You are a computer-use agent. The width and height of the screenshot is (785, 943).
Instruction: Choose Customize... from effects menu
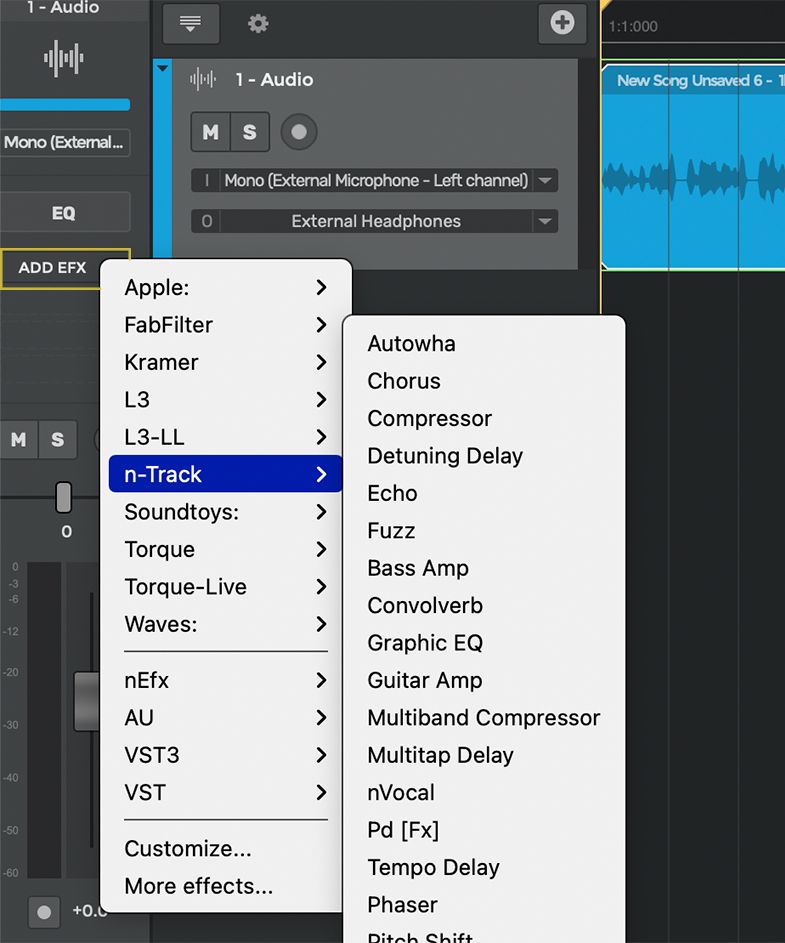pos(225,849)
